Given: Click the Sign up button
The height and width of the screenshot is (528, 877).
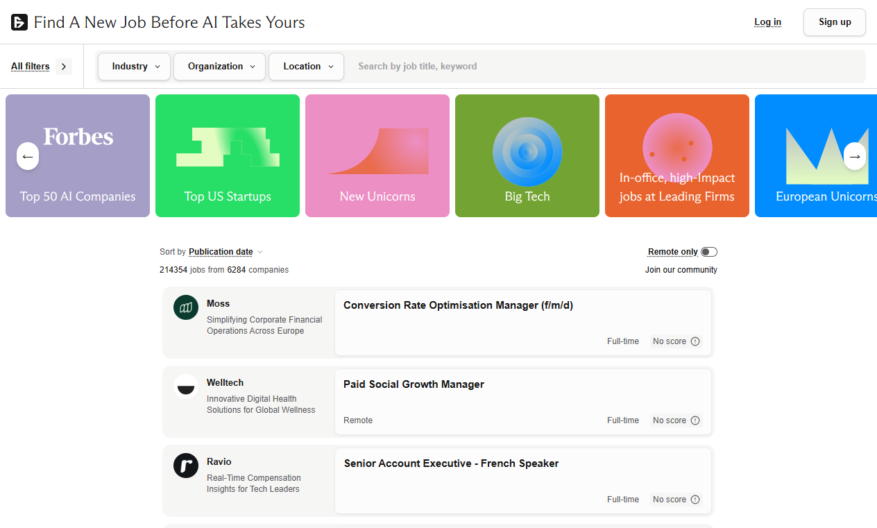Looking at the screenshot, I should tap(834, 22).
